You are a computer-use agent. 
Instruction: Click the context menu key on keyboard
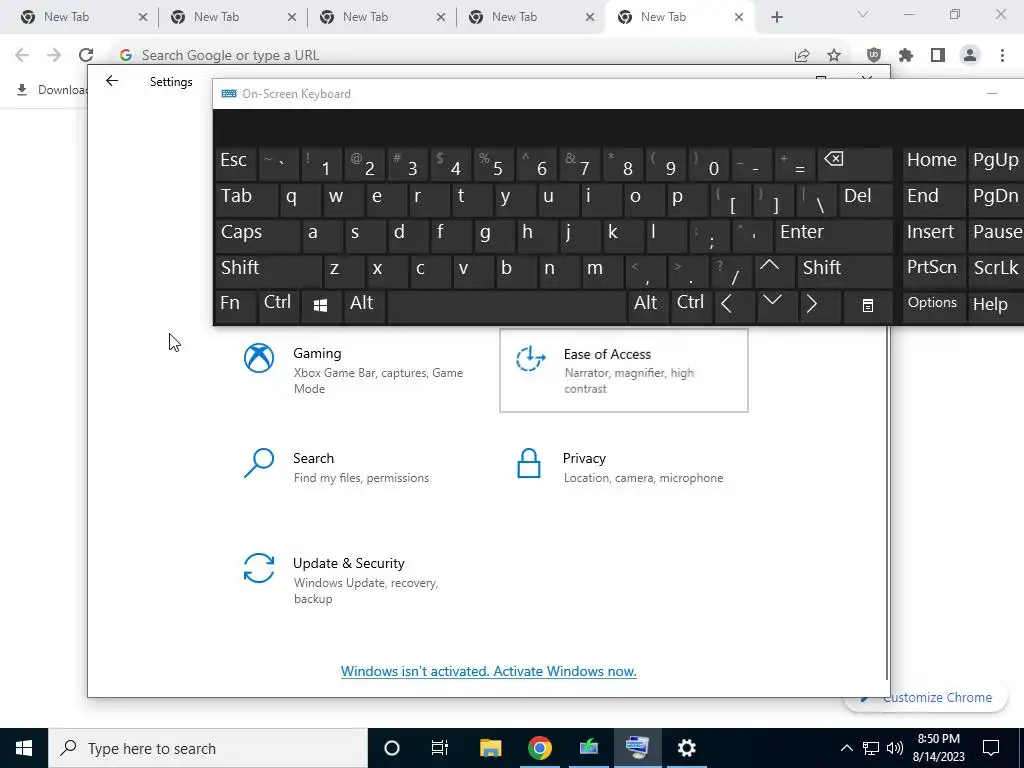tap(867, 306)
